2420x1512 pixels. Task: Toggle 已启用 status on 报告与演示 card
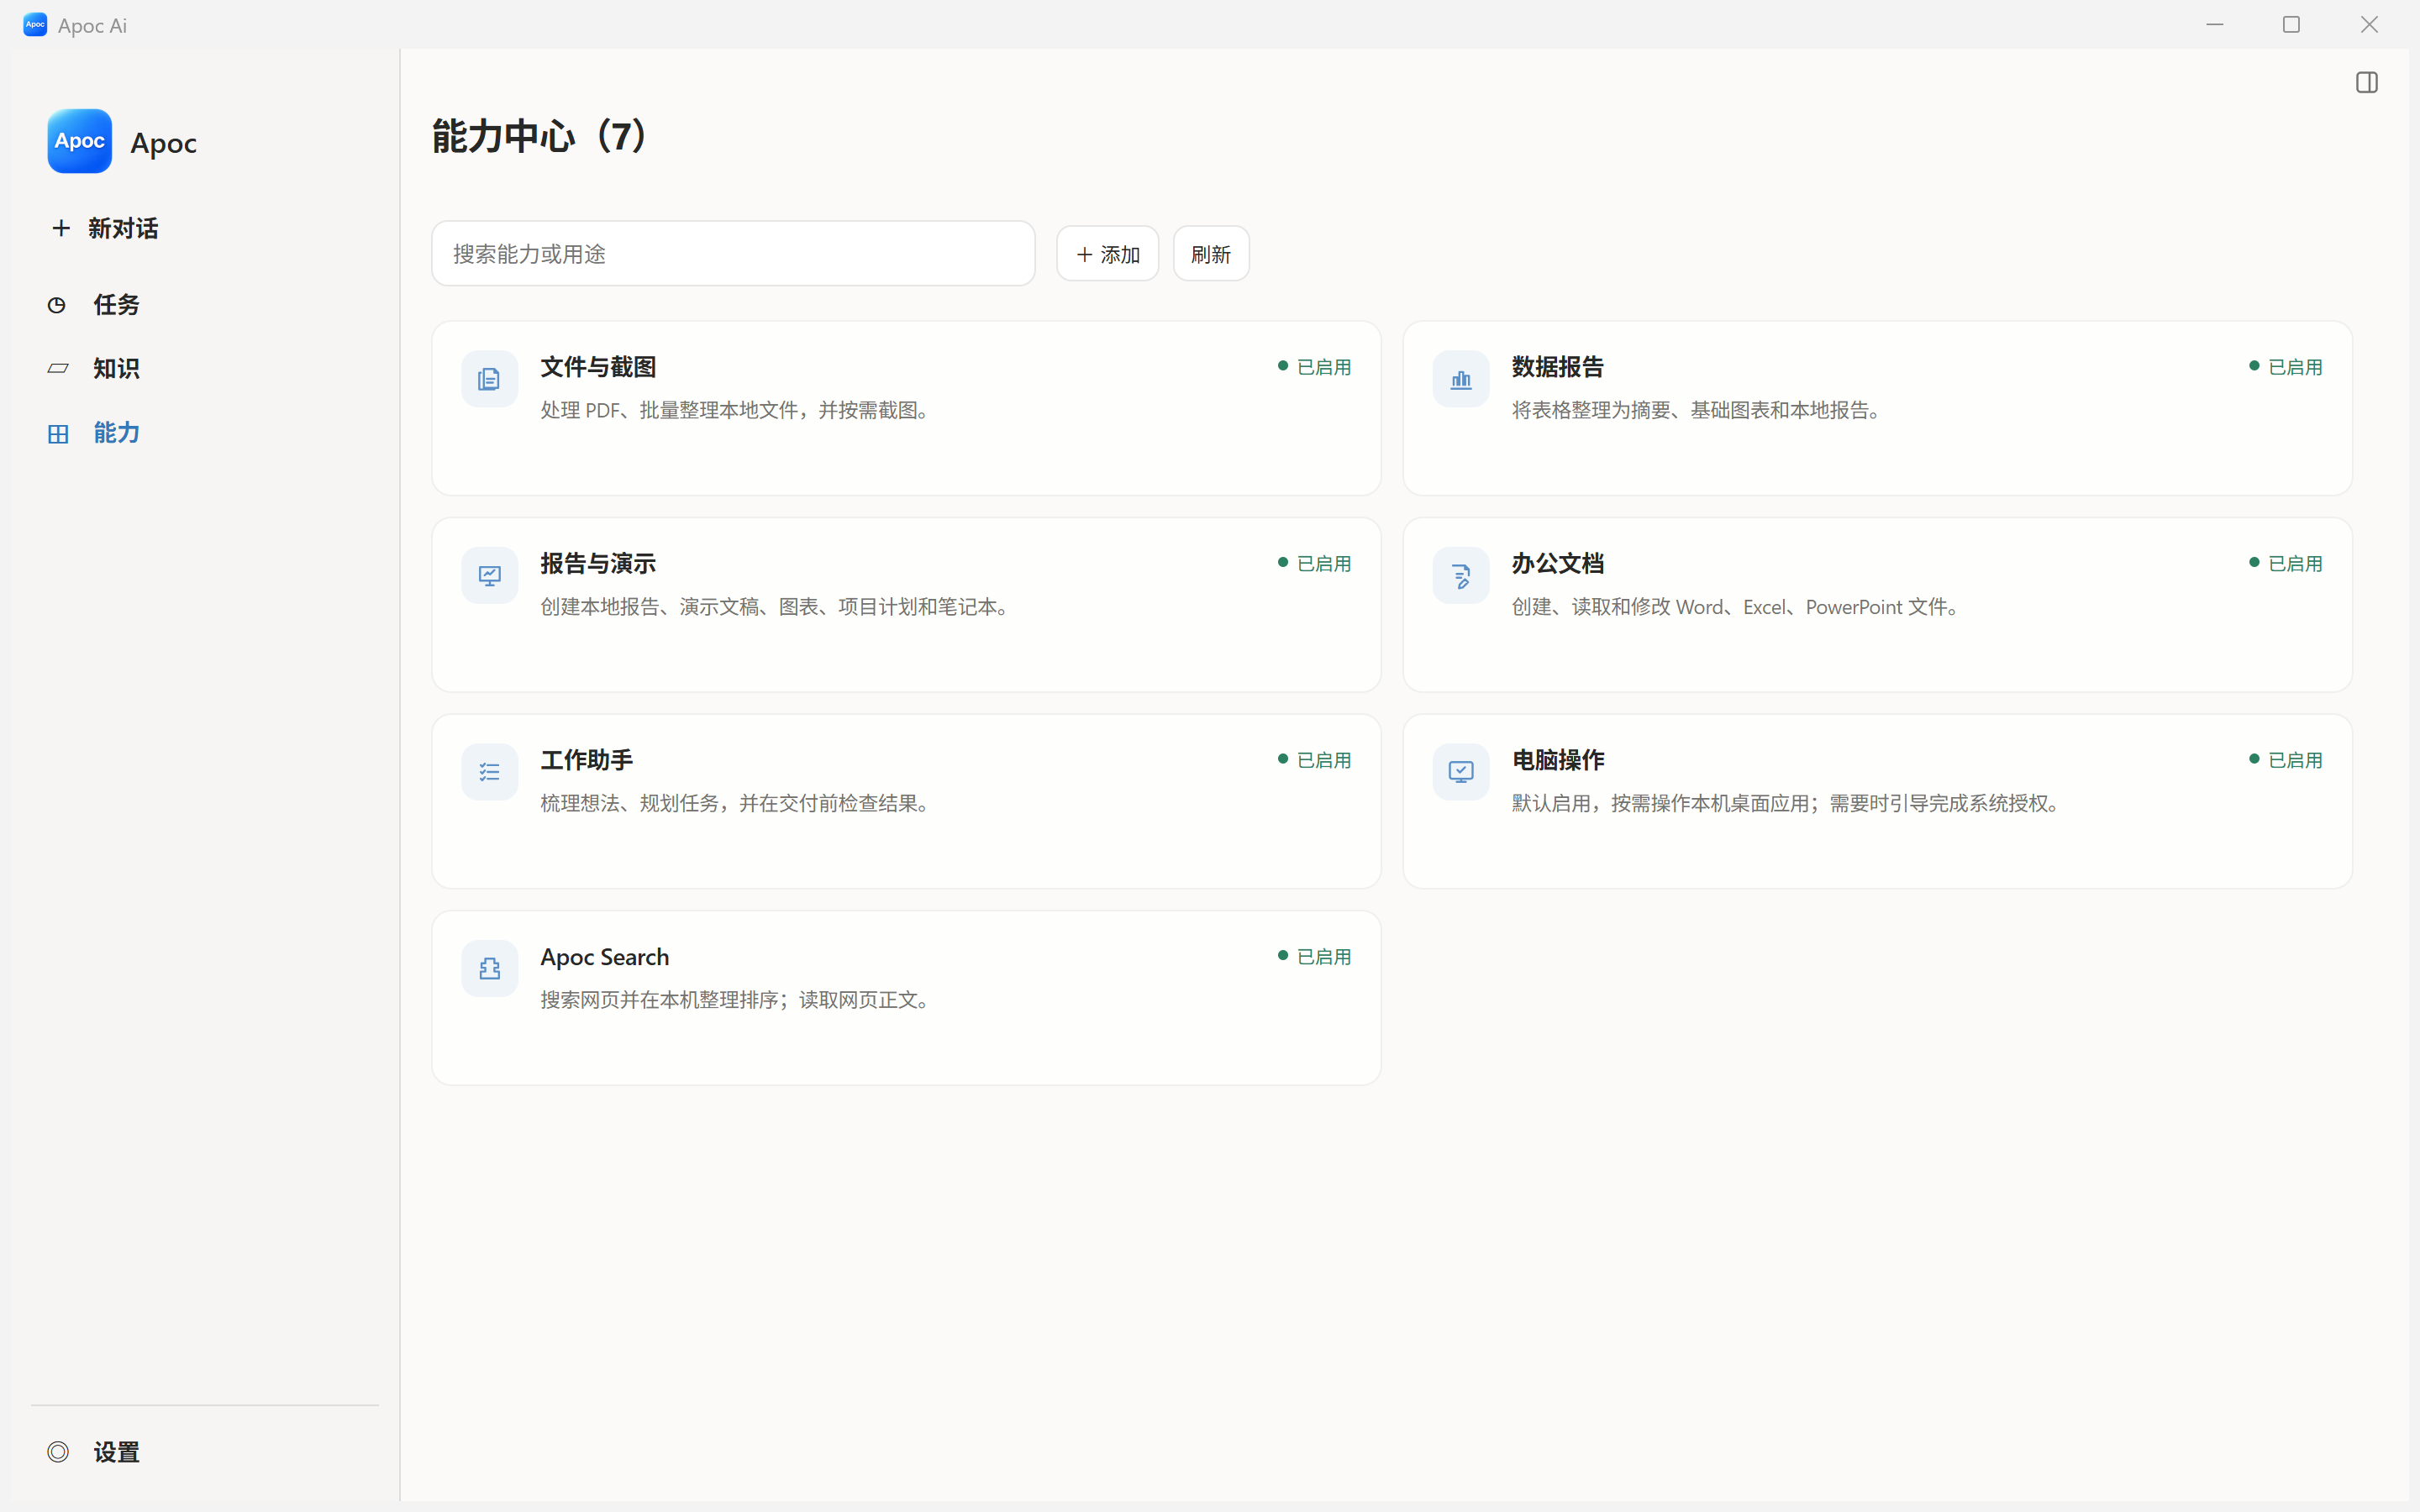pyautogui.click(x=1314, y=564)
